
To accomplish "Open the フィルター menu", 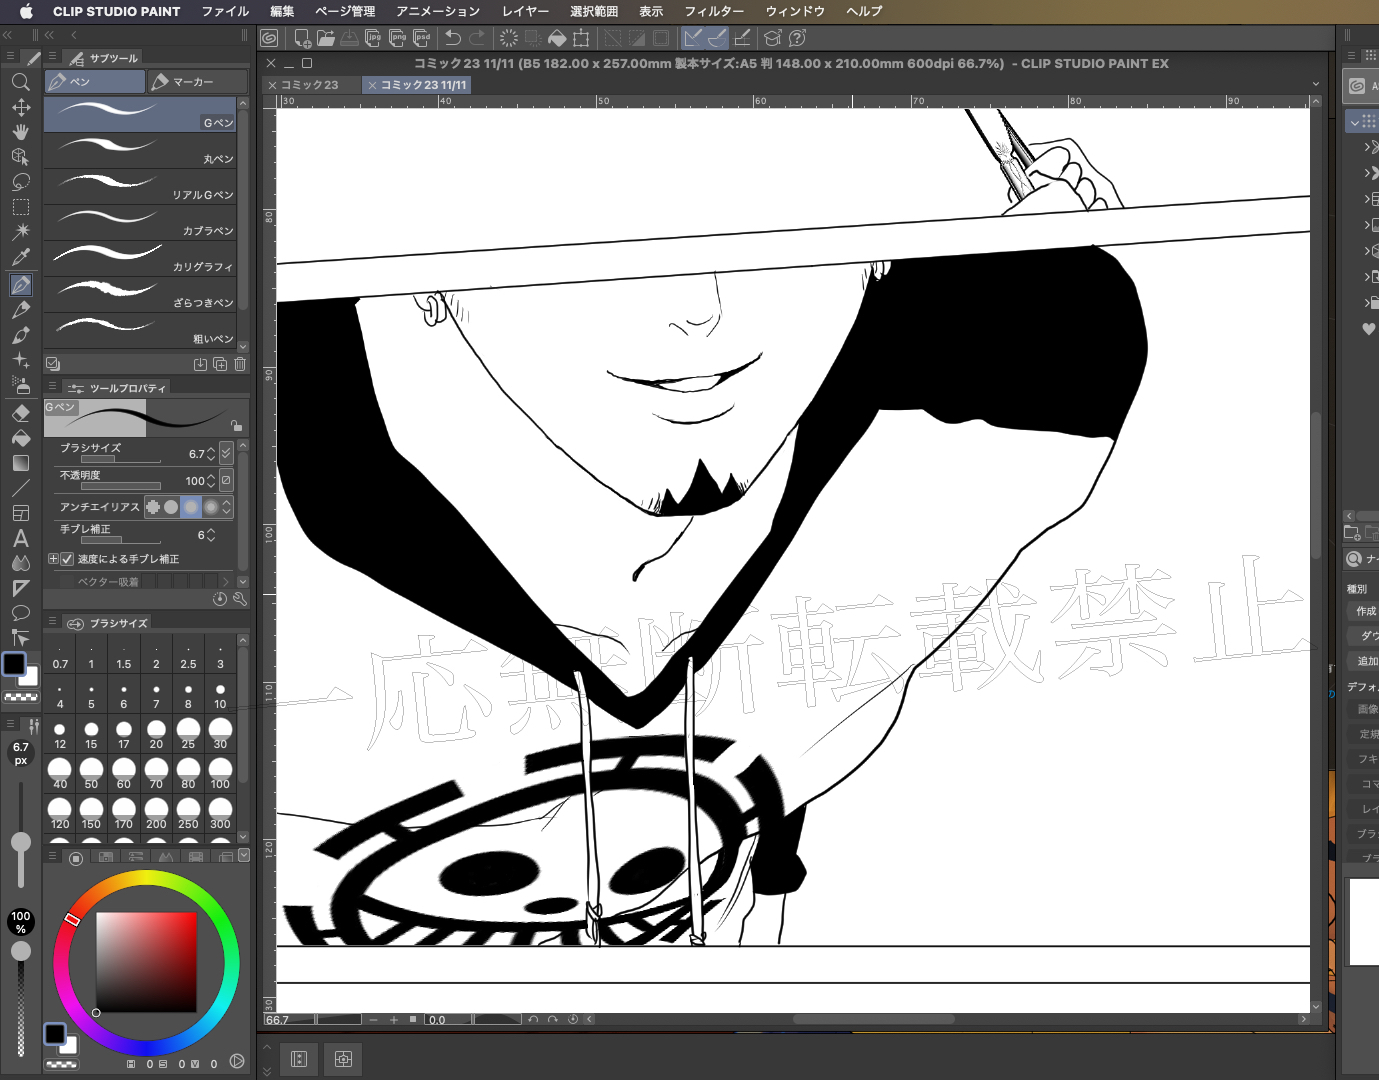I will [713, 11].
